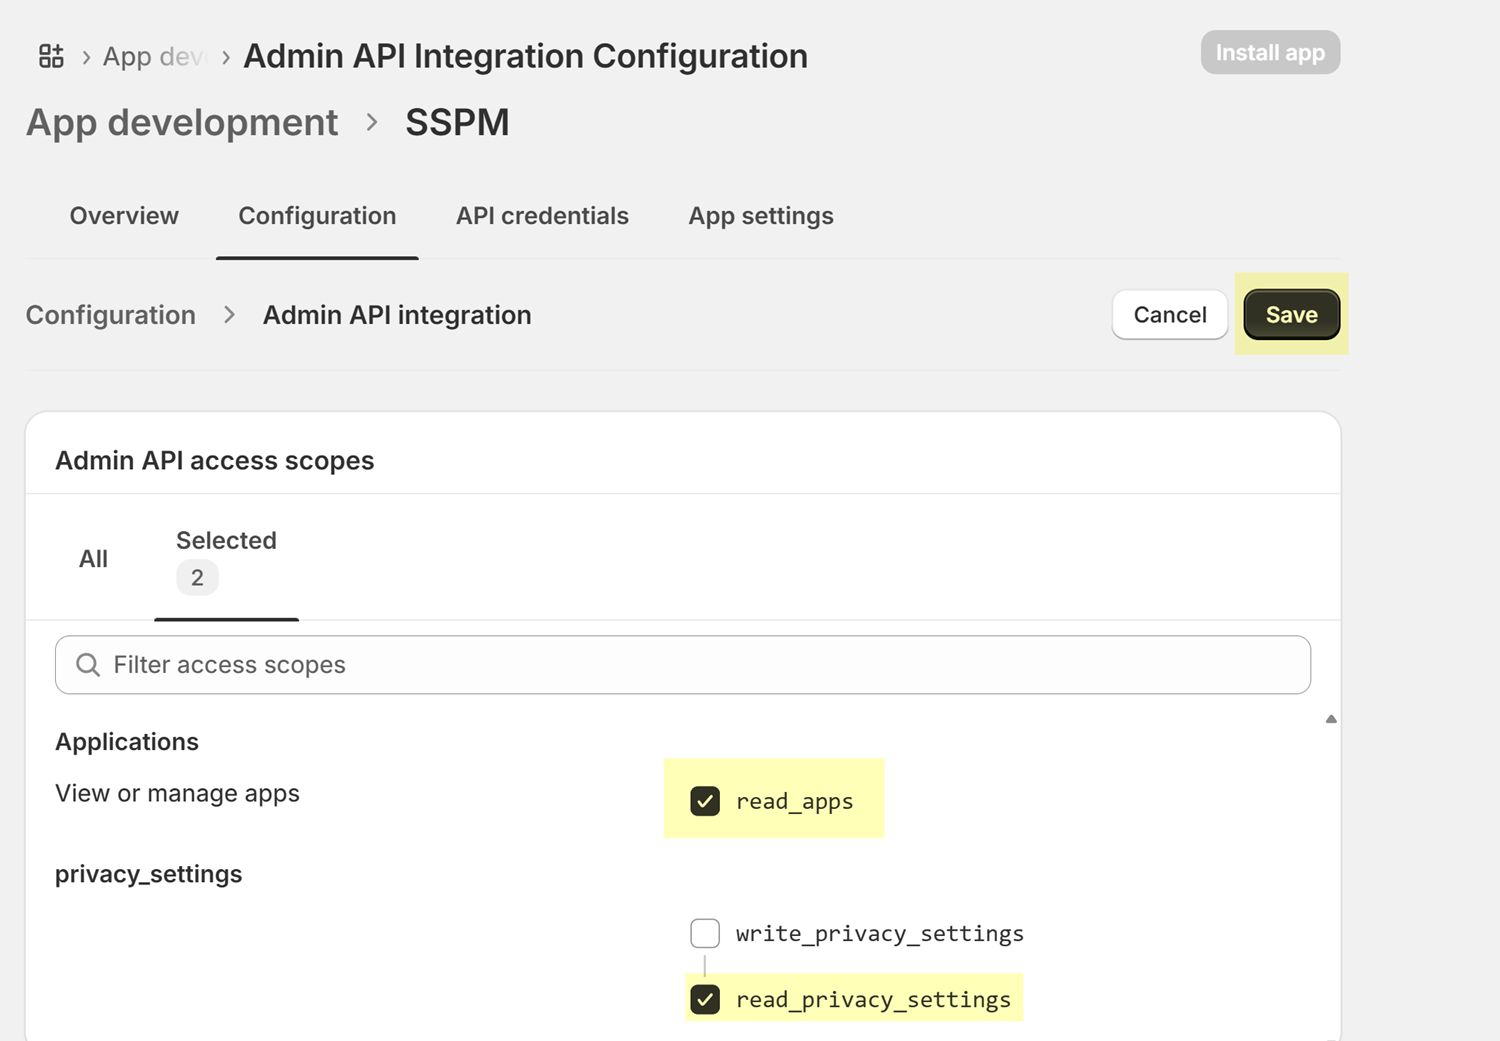Click the Cancel button
Image resolution: width=1500 pixels, height=1041 pixels.
click(1169, 315)
